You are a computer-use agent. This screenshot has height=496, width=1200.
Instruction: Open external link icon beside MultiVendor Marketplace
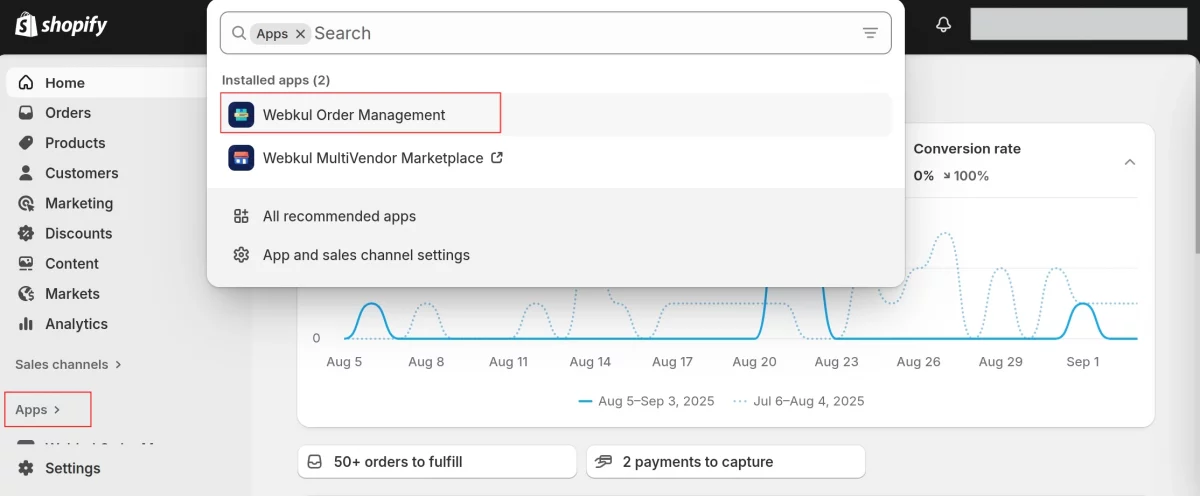pyautogui.click(x=497, y=158)
